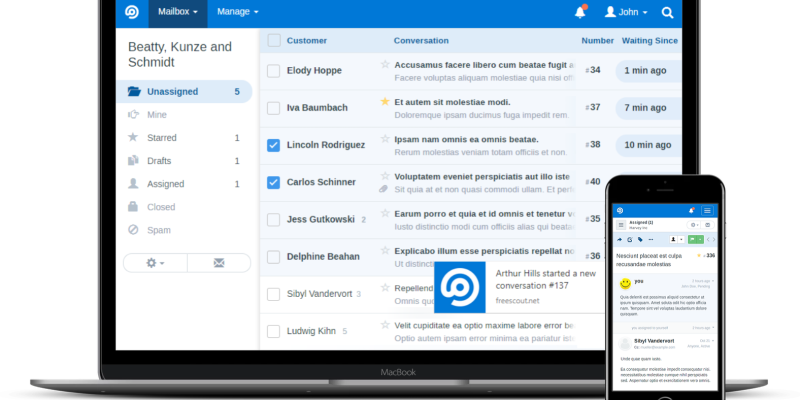Viewport: 800px width, 400px height.
Task: Open the notifications bell in the laptop navbar
Action: tap(581, 12)
